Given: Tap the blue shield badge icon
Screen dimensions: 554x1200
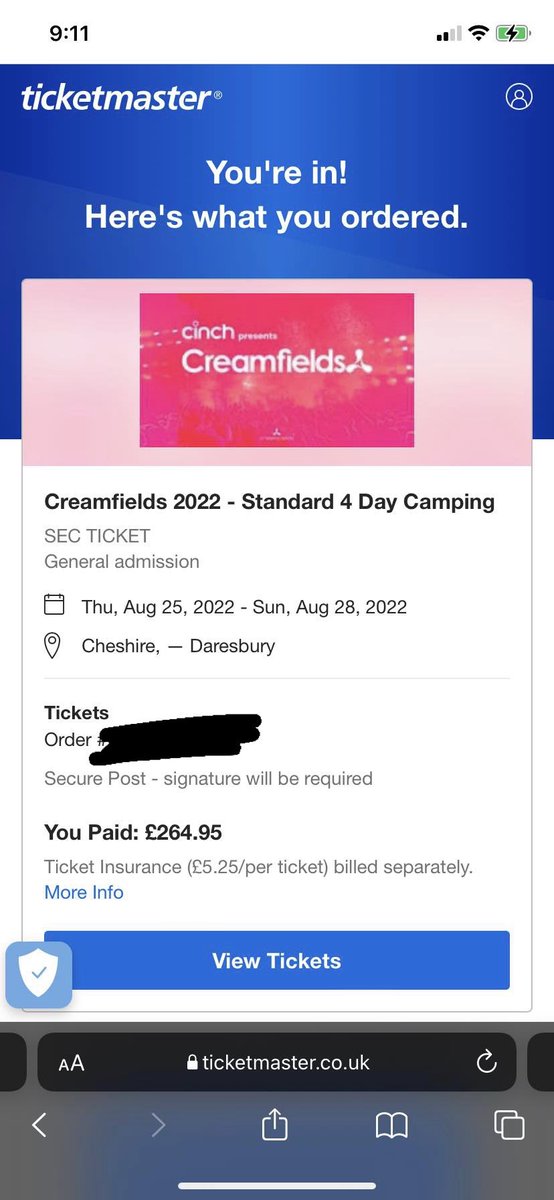Looking at the screenshot, I should point(39,974).
